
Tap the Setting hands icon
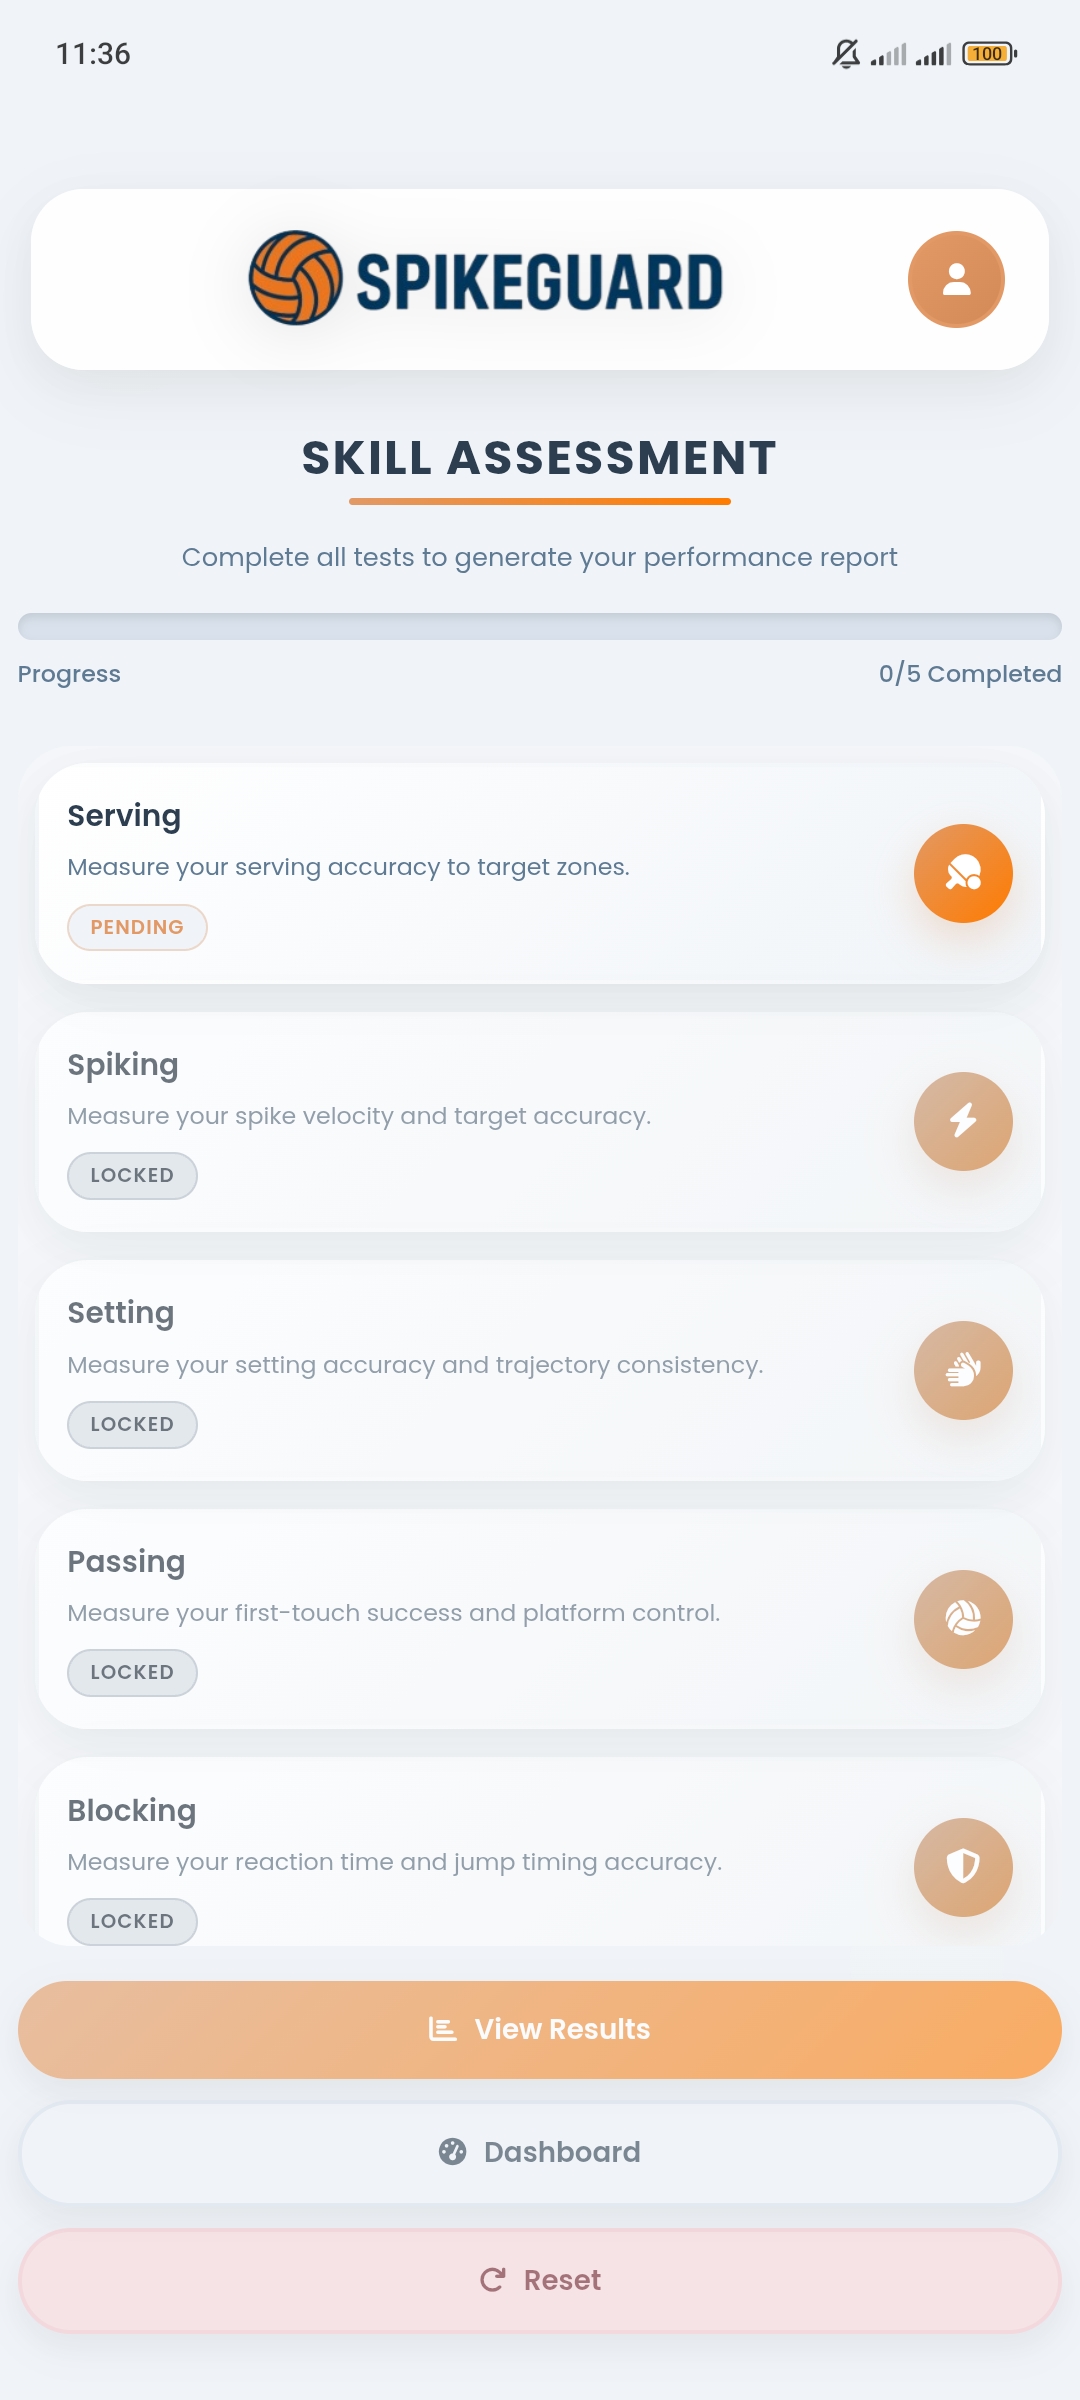[x=963, y=1370]
